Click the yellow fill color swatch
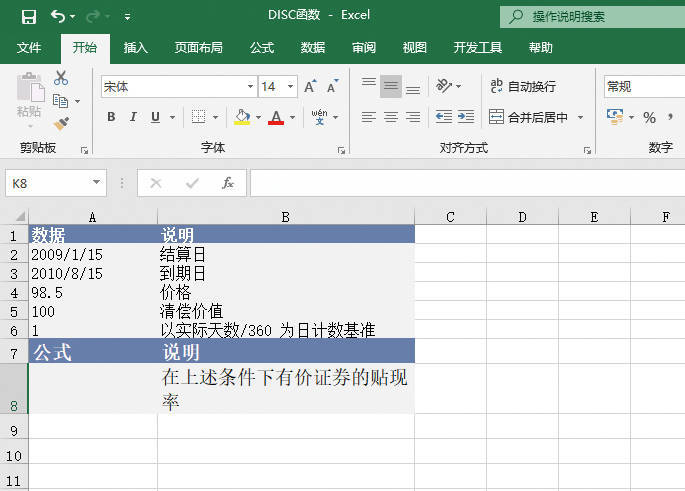 coord(241,117)
